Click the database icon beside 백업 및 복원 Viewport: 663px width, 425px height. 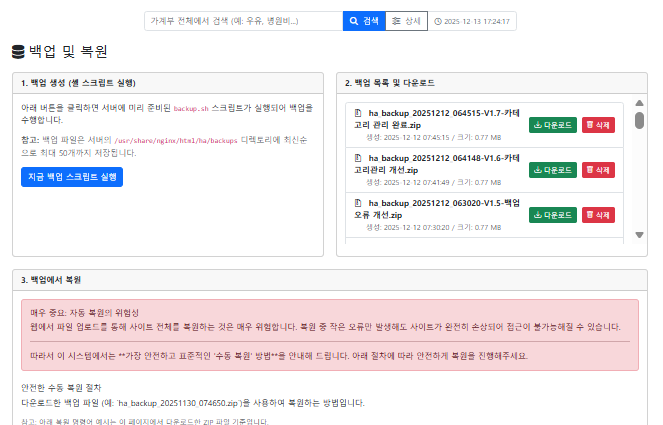click(18, 52)
